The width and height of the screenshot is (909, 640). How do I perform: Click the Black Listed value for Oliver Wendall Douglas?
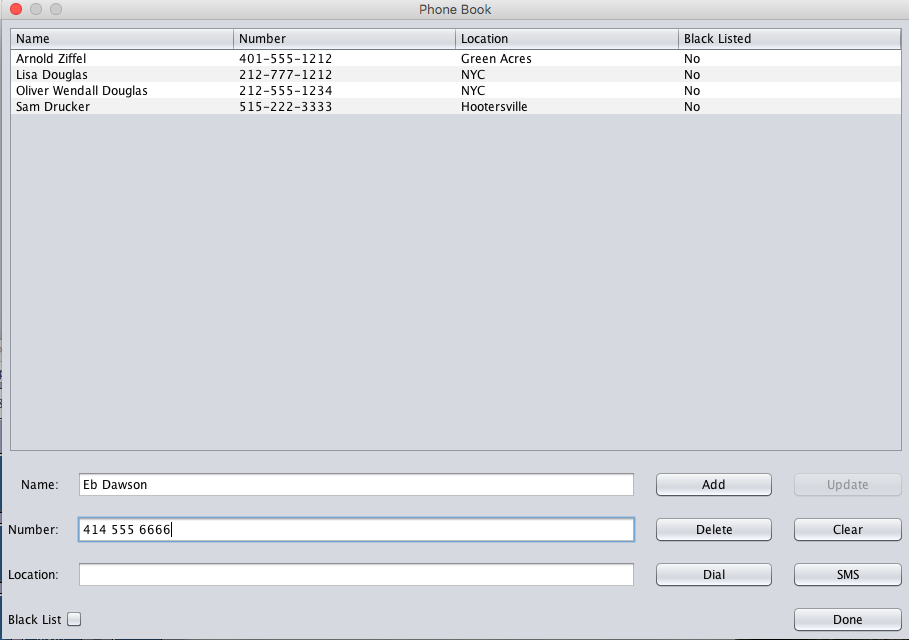point(692,90)
